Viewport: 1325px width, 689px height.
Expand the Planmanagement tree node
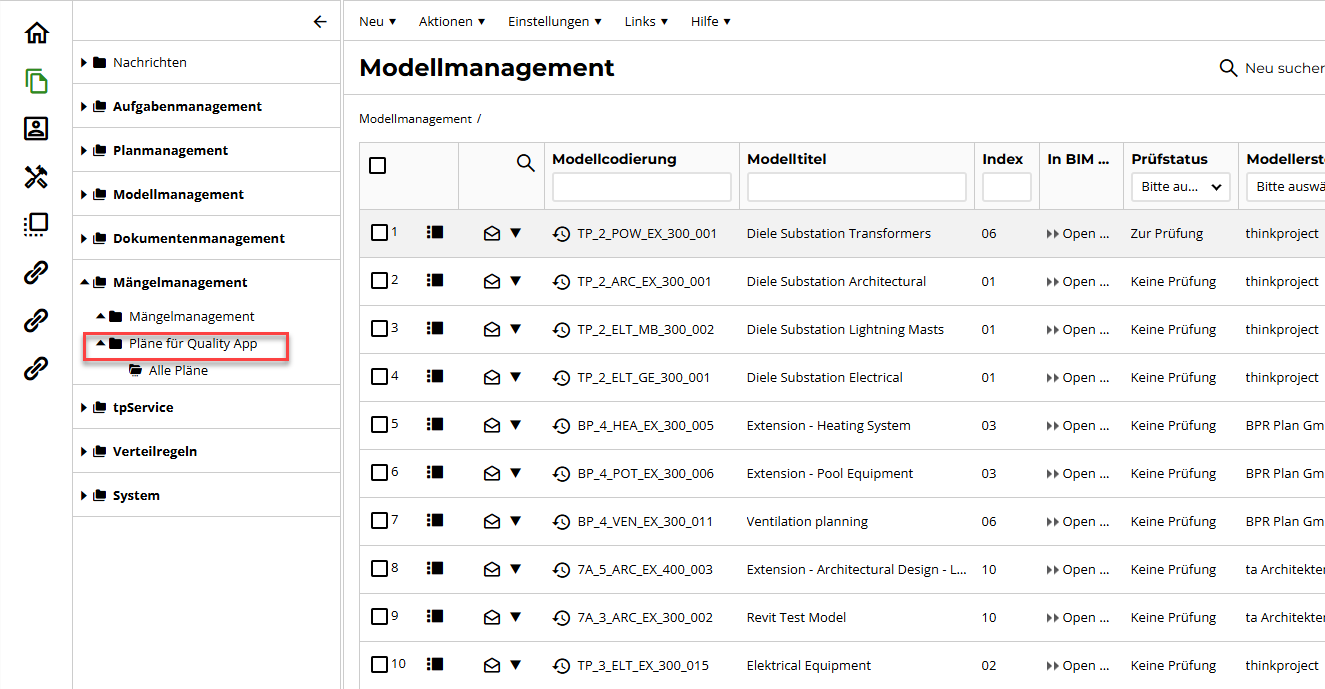coord(84,151)
